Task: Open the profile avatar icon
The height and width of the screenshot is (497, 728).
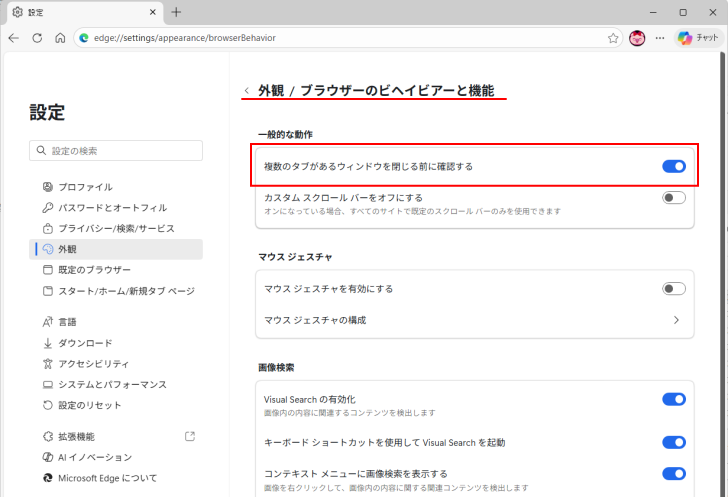Action: point(637,38)
